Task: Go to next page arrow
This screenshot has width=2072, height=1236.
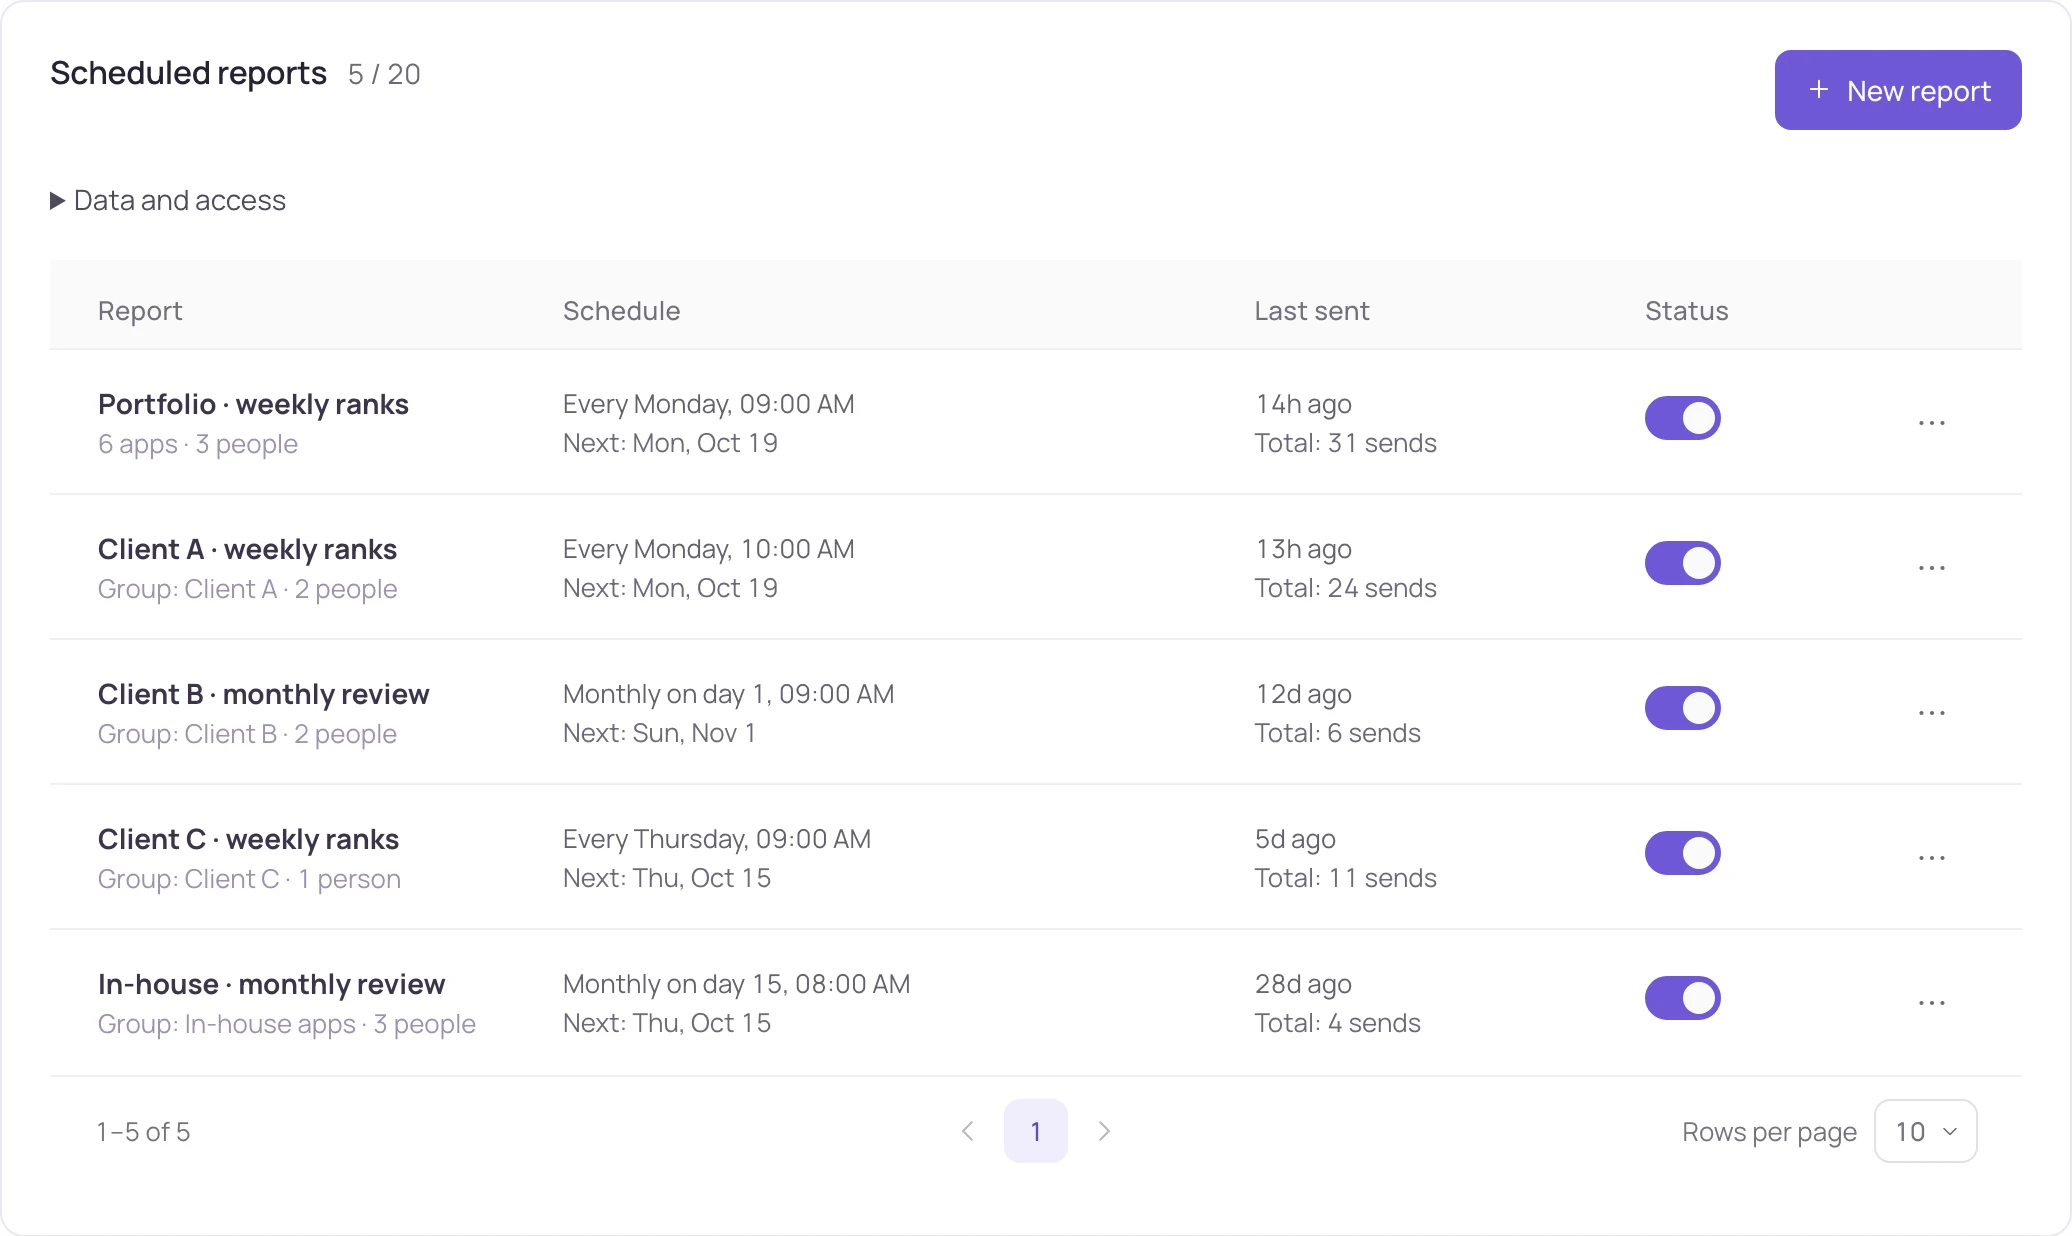Action: click(x=1104, y=1131)
